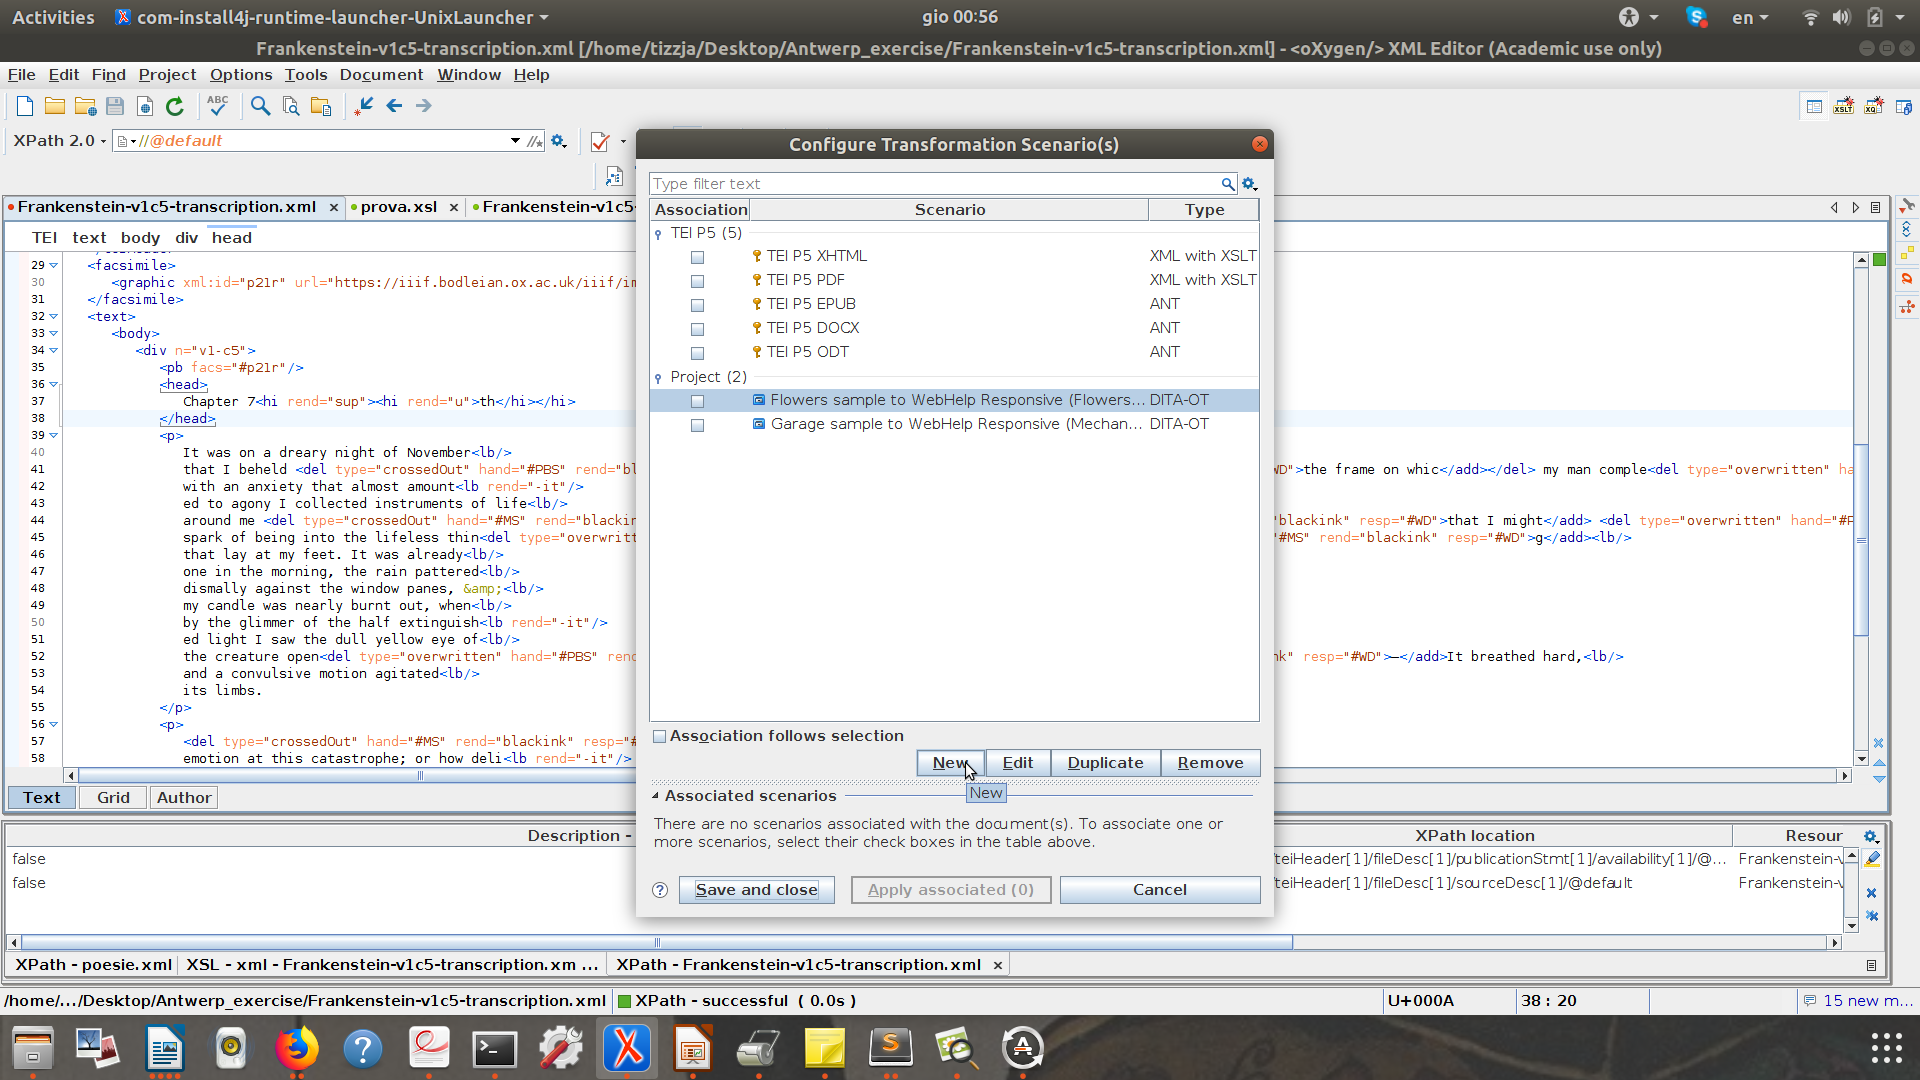The width and height of the screenshot is (1920, 1080).
Task: Check the TEI P5 XHTML scenario checkbox
Action: (x=698, y=257)
